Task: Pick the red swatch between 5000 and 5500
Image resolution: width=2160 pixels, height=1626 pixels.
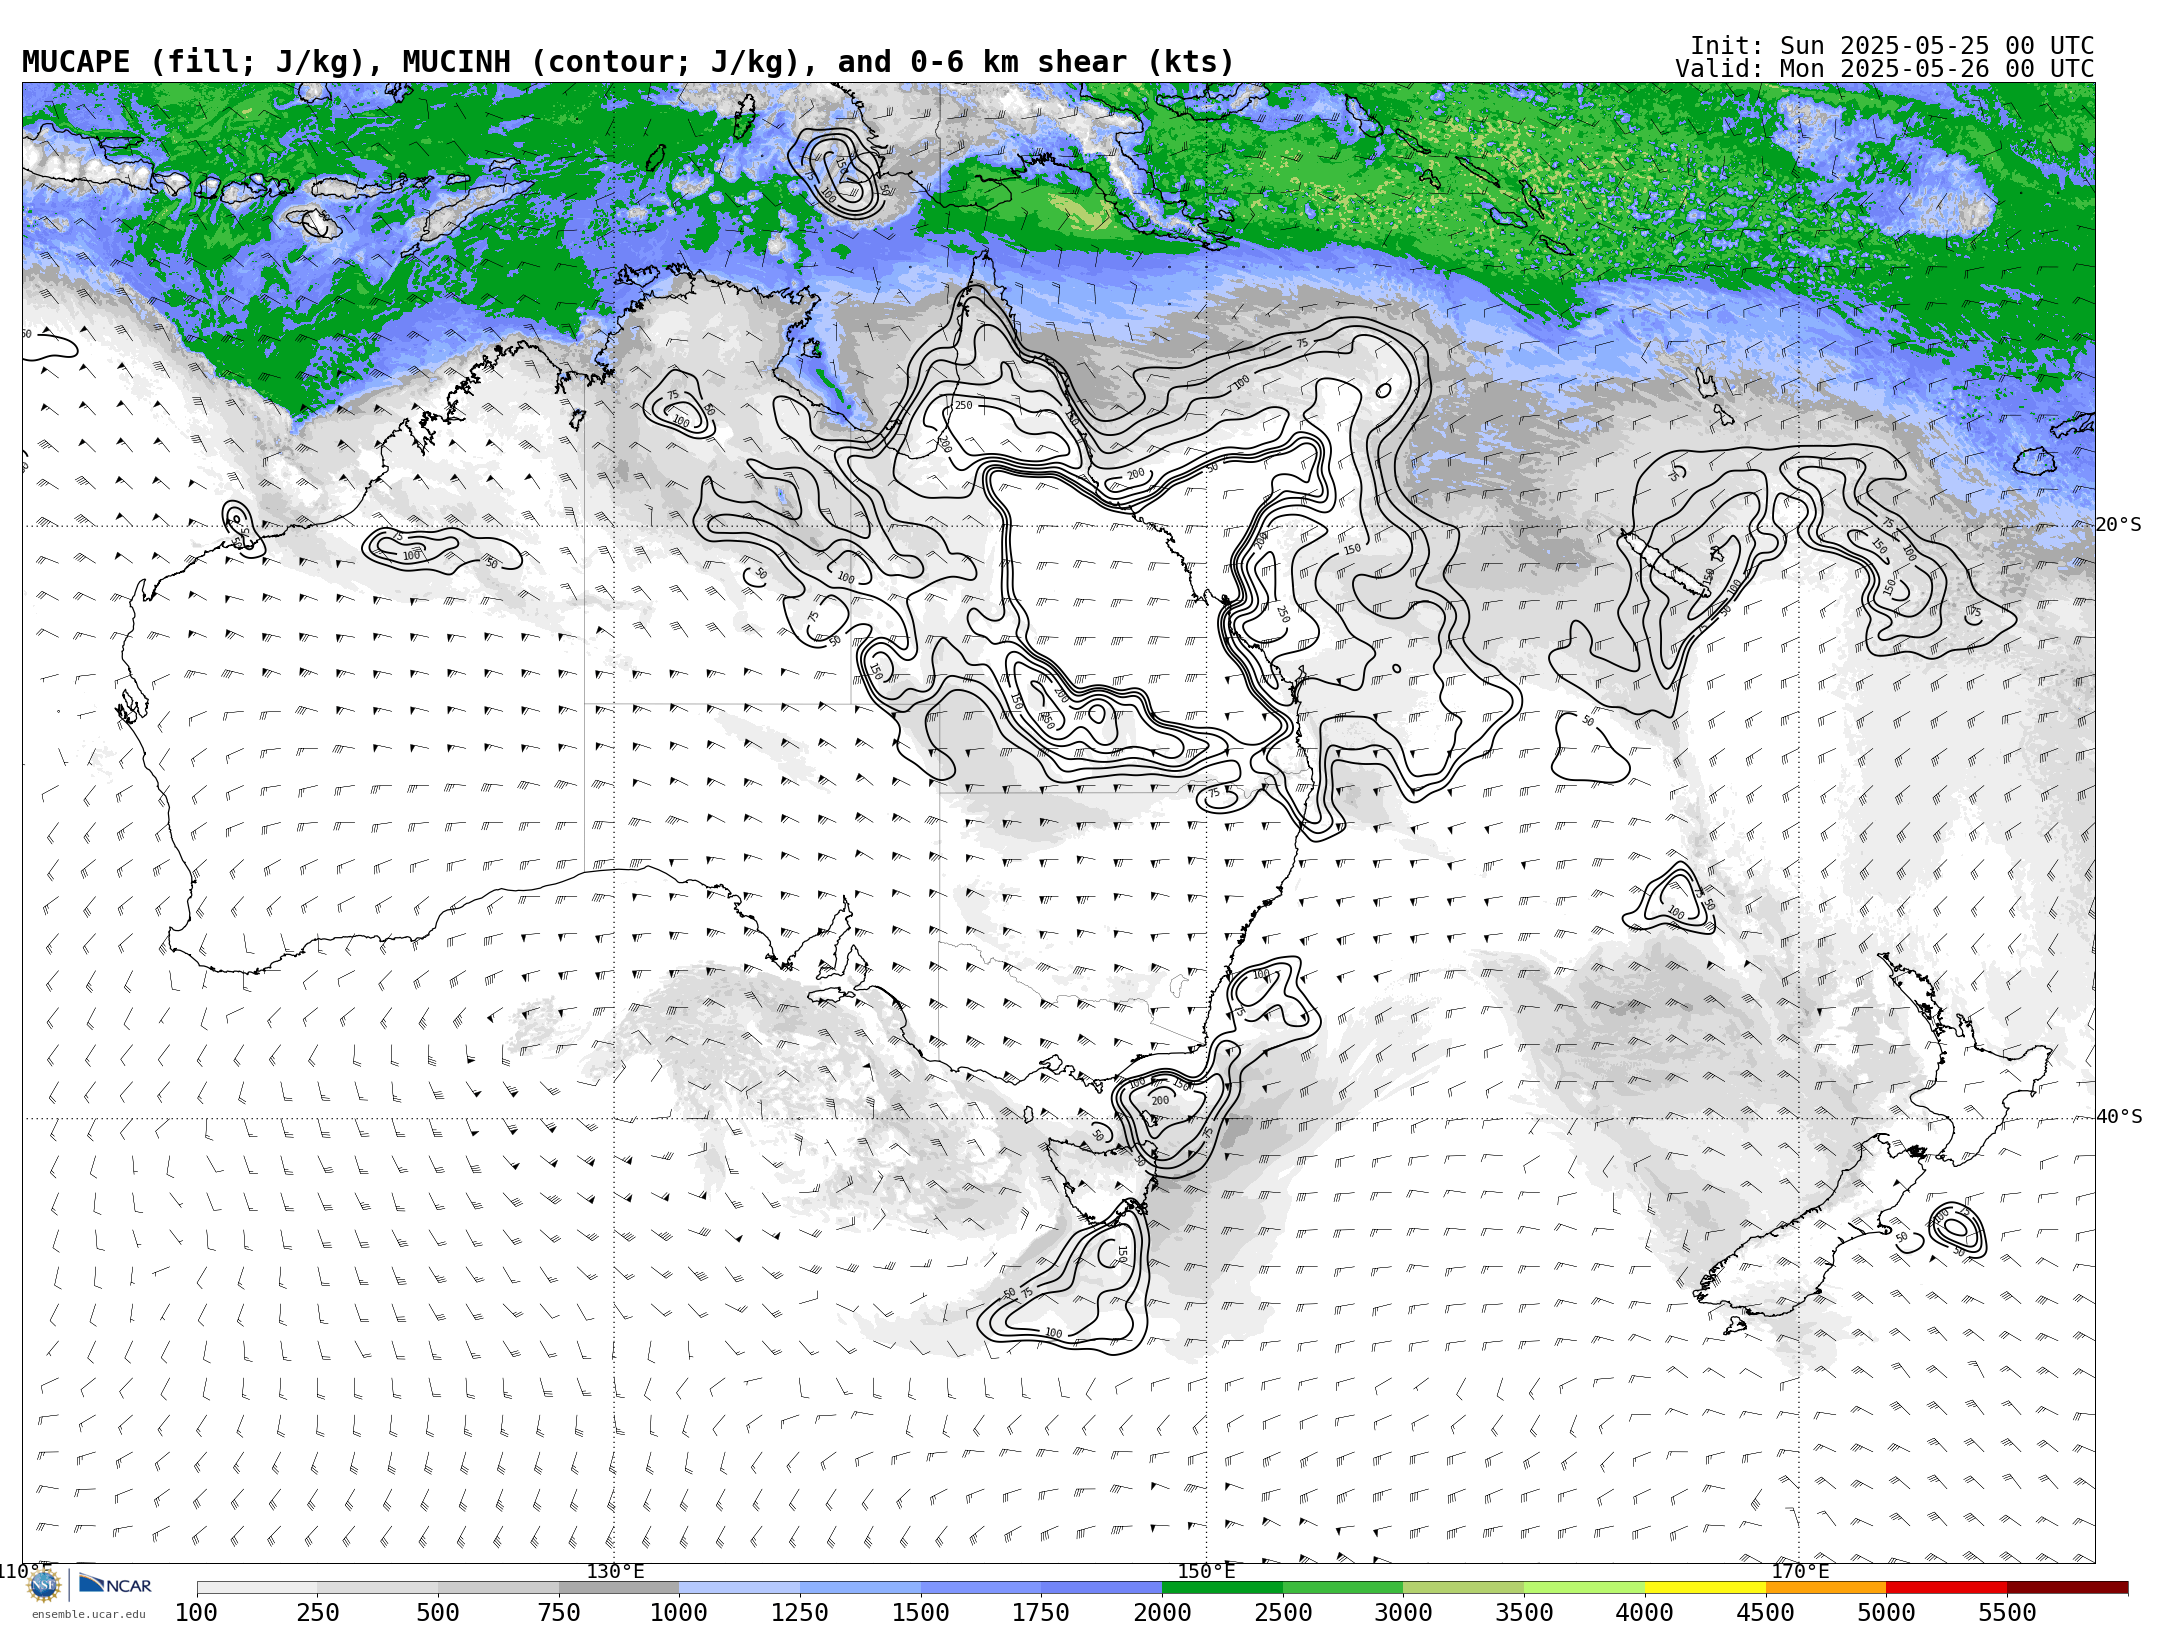Action: point(1946,1588)
